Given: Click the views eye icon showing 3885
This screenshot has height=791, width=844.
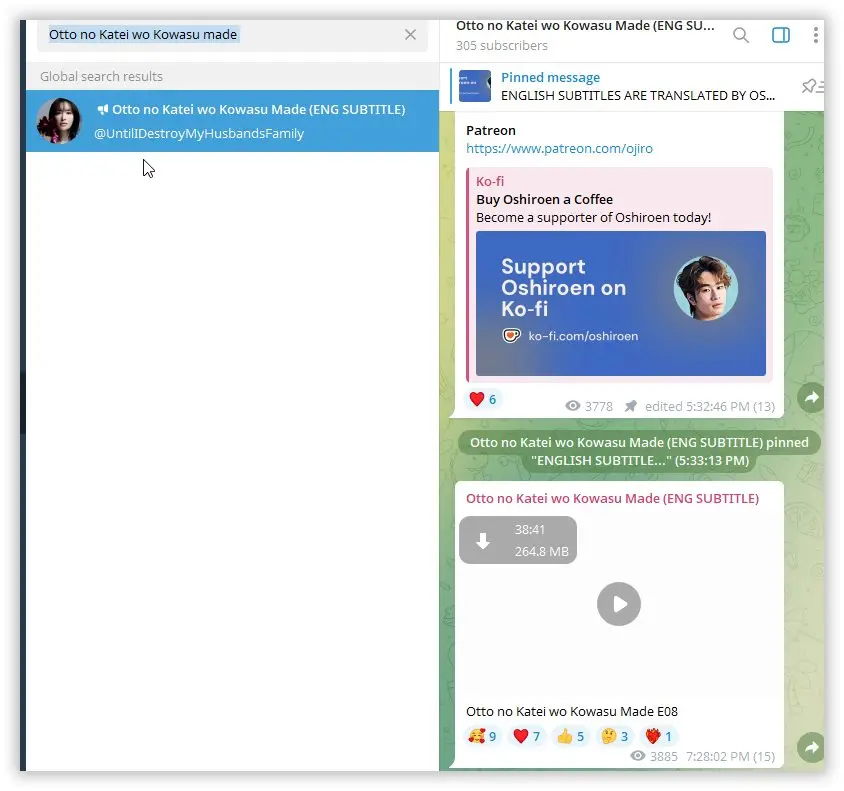Looking at the screenshot, I should [x=638, y=756].
